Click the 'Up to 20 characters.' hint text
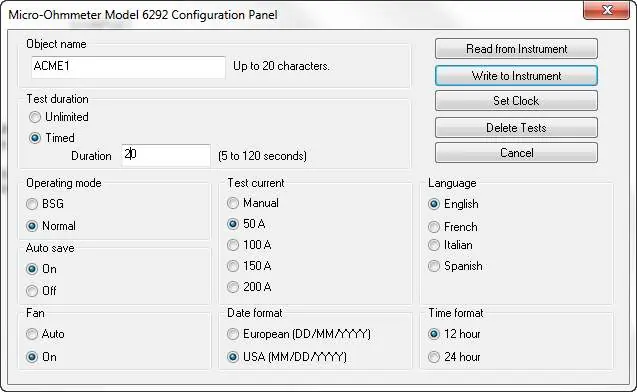The height and width of the screenshot is (392, 637). coord(281,66)
